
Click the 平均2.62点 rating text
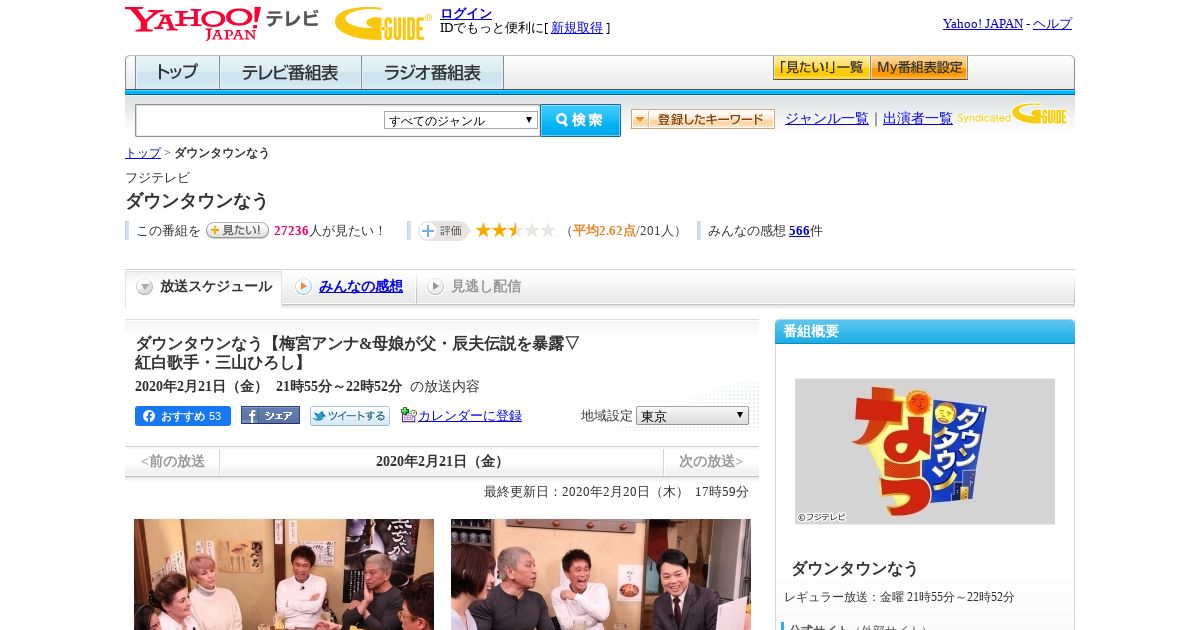tap(604, 231)
